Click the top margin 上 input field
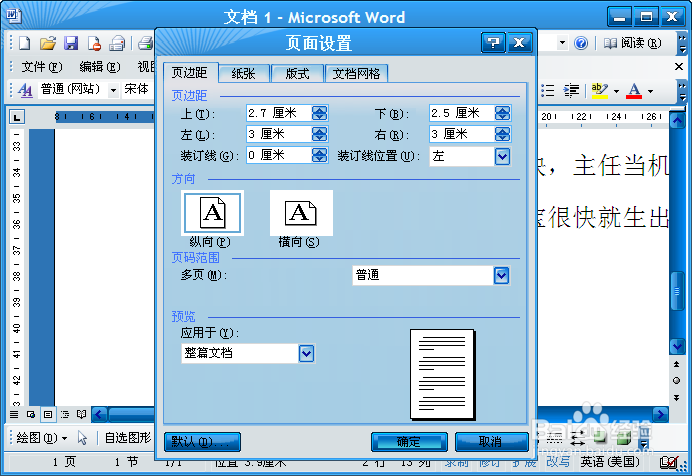The height and width of the screenshot is (476, 692). tap(279, 113)
